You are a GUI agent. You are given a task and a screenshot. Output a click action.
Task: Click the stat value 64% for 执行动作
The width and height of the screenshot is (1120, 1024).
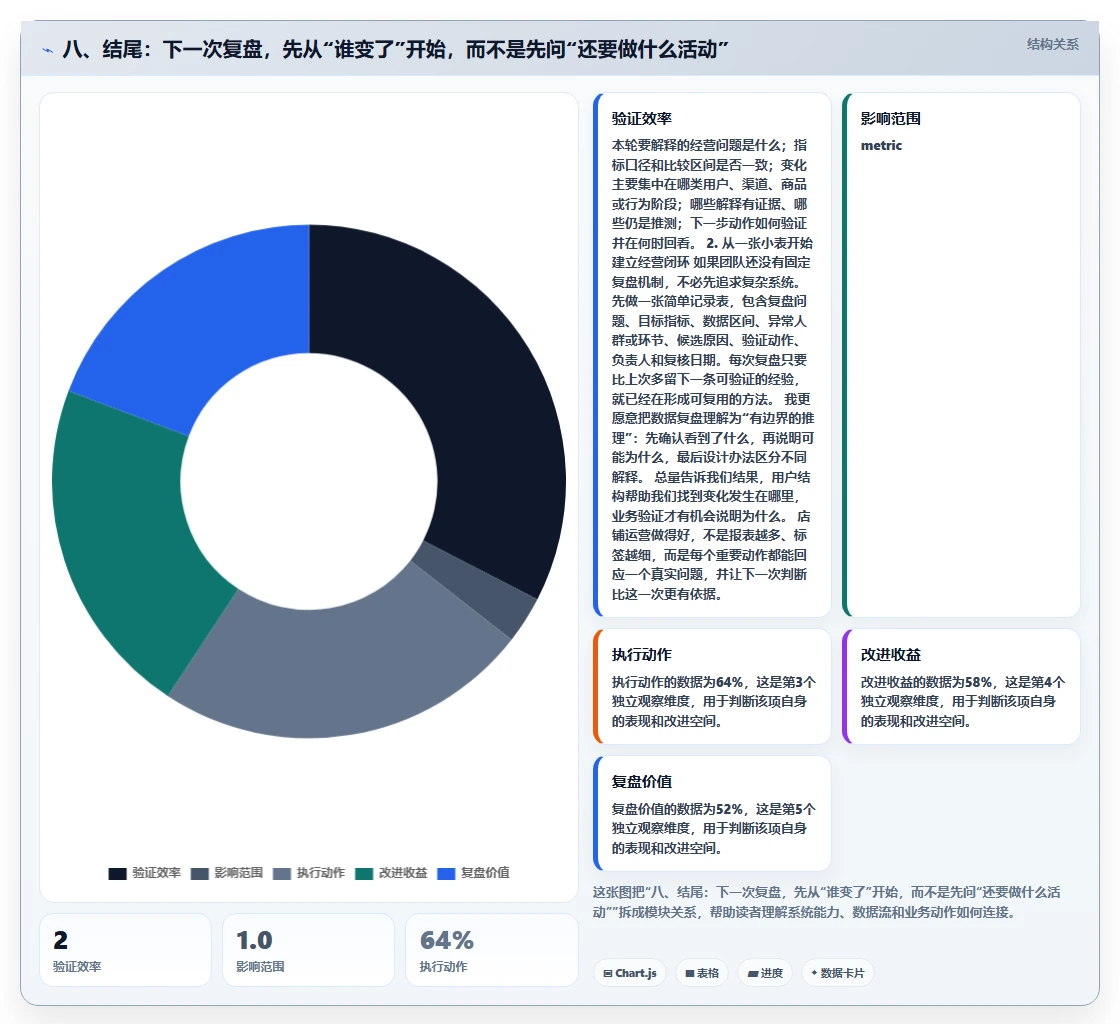pos(446,940)
